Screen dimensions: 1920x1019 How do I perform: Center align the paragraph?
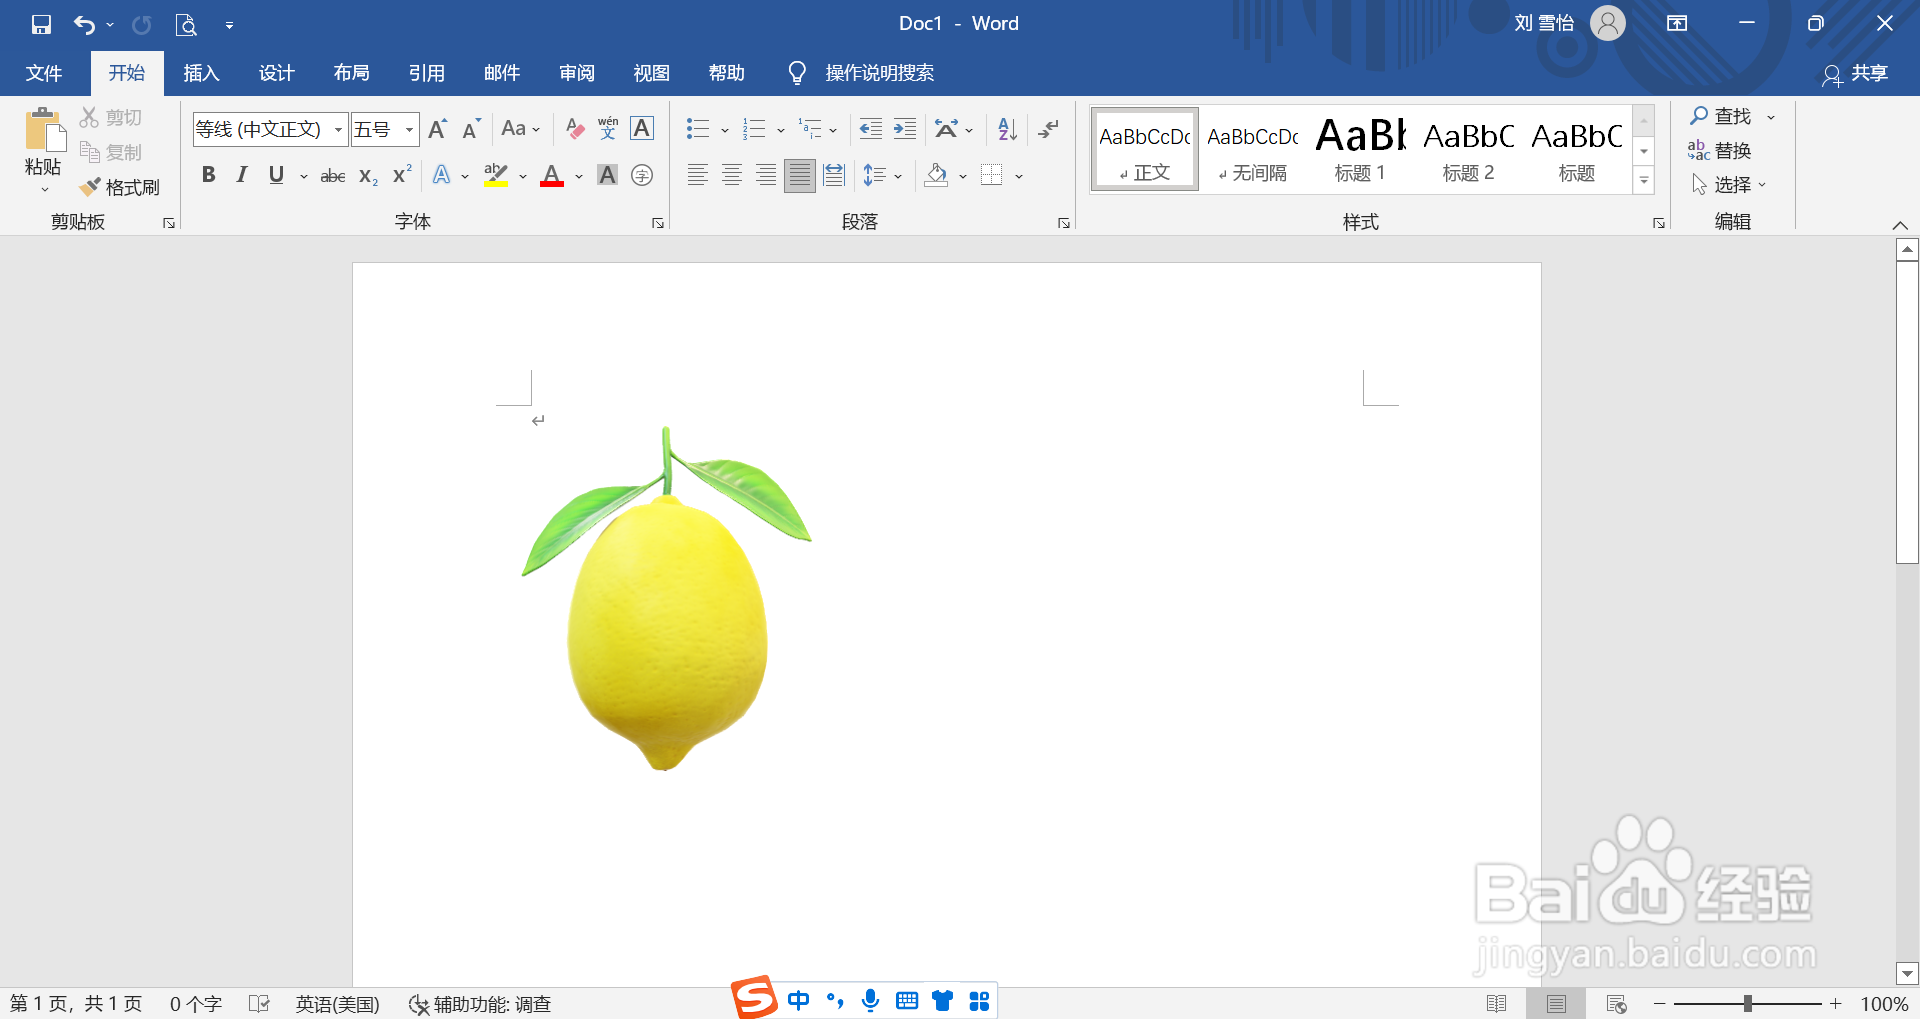click(731, 175)
